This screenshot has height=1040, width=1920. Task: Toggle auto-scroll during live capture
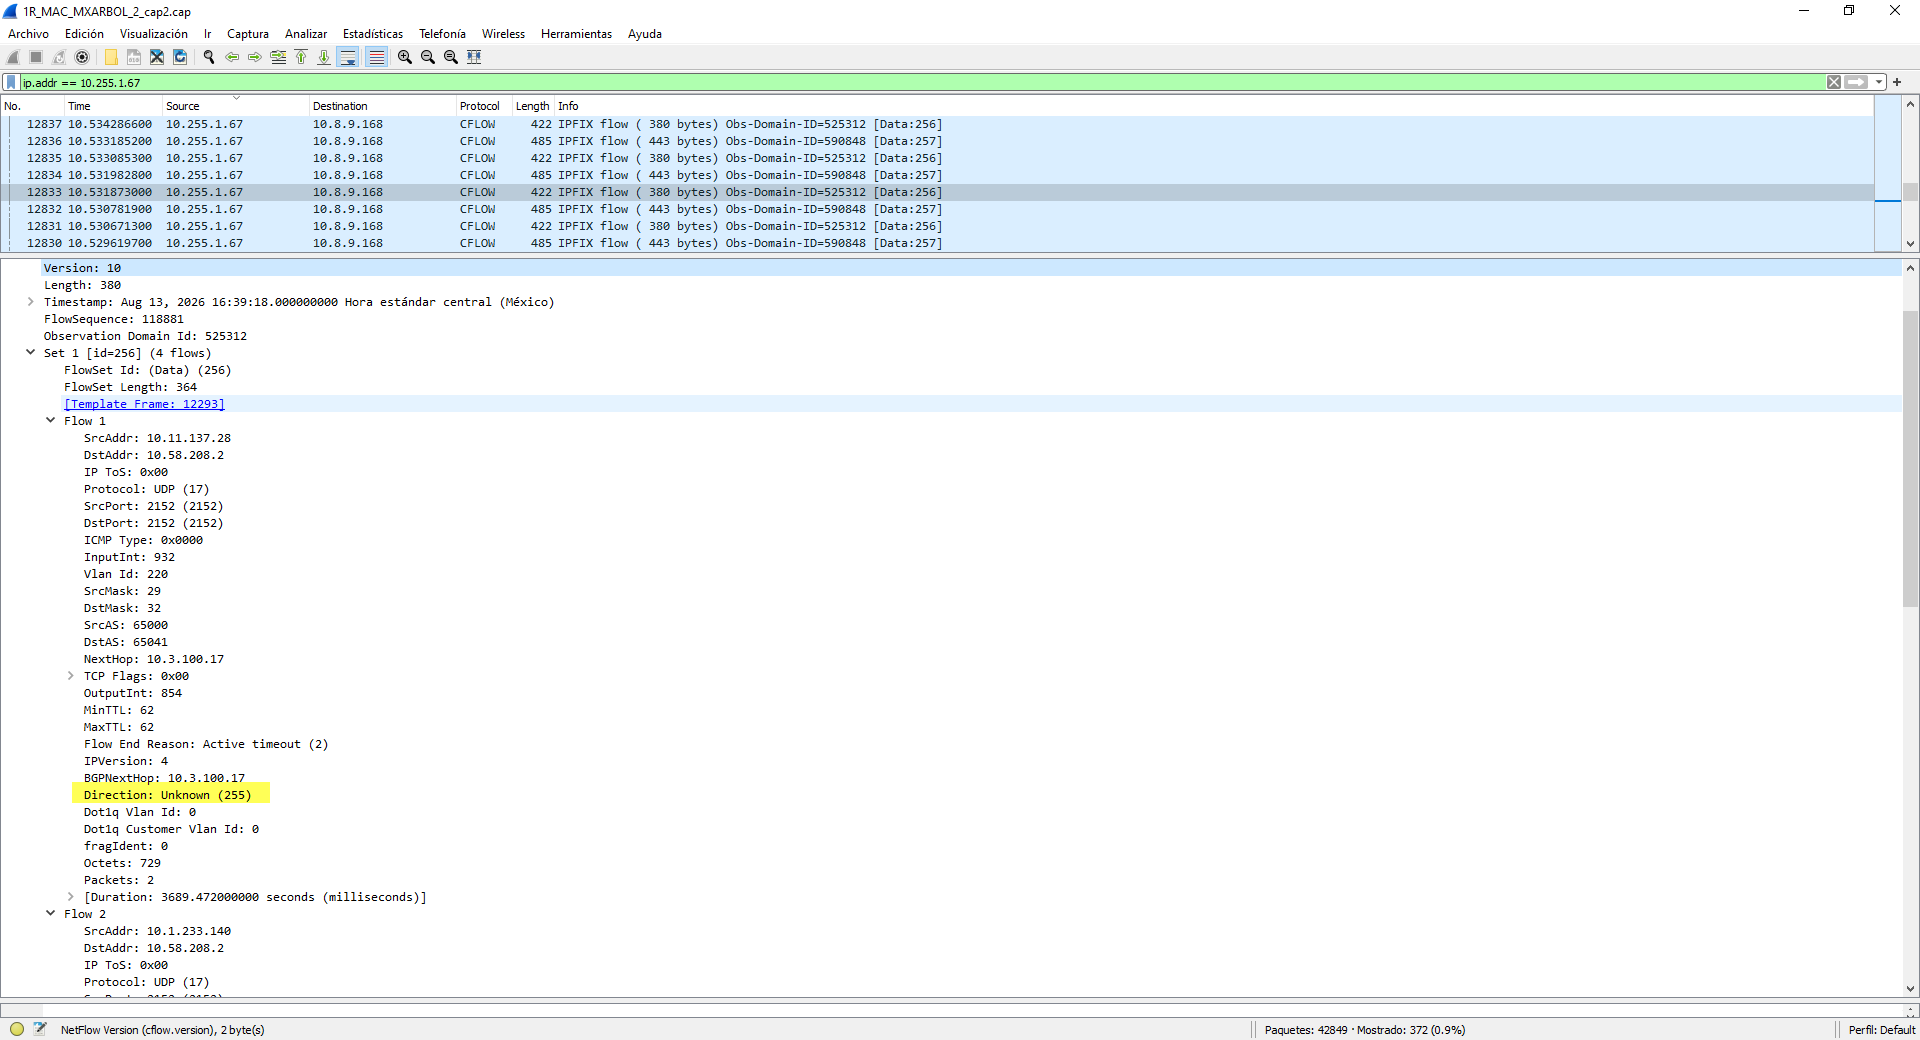[x=348, y=57]
